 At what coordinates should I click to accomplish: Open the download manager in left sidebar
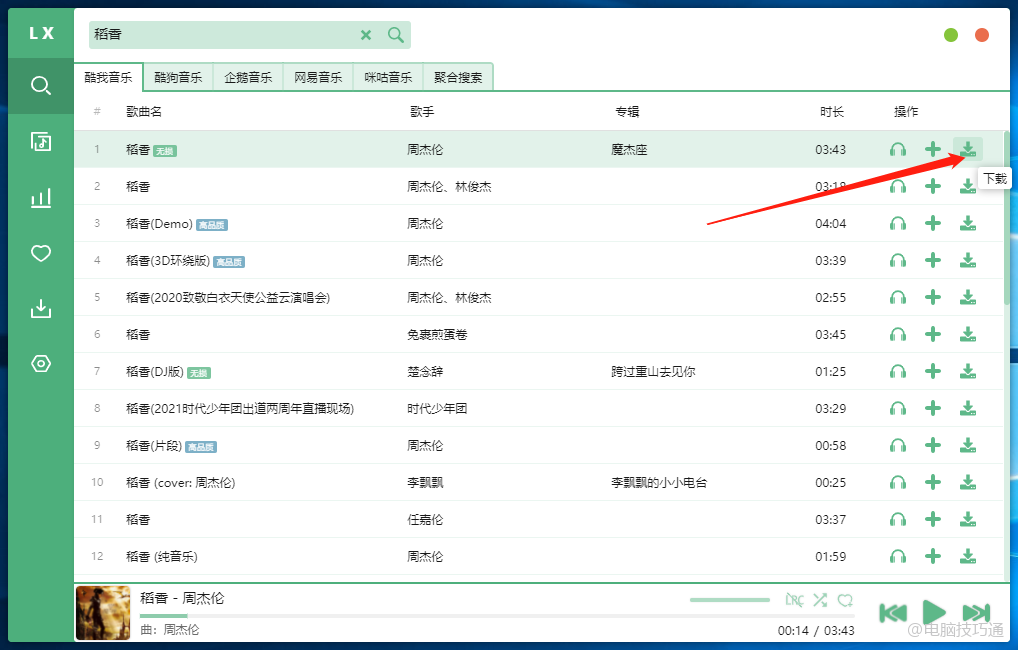click(40, 308)
